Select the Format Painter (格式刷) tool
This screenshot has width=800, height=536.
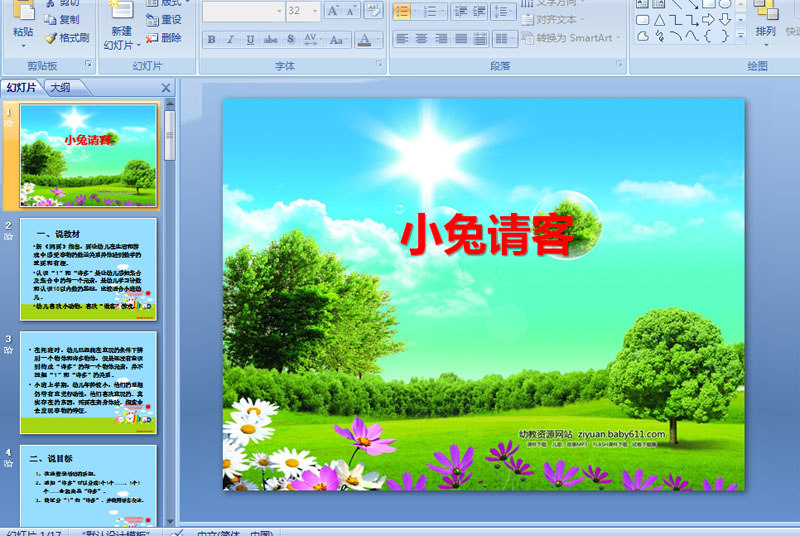click(x=67, y=38)
